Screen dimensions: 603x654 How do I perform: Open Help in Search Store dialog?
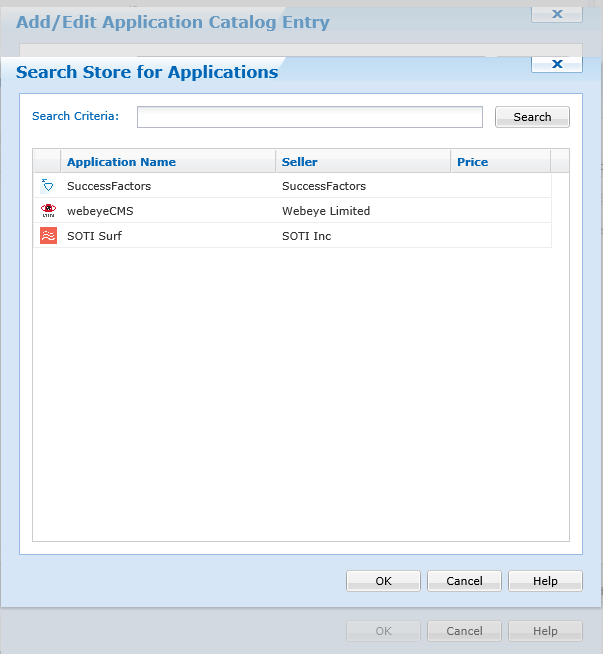[x=545, y=581]
